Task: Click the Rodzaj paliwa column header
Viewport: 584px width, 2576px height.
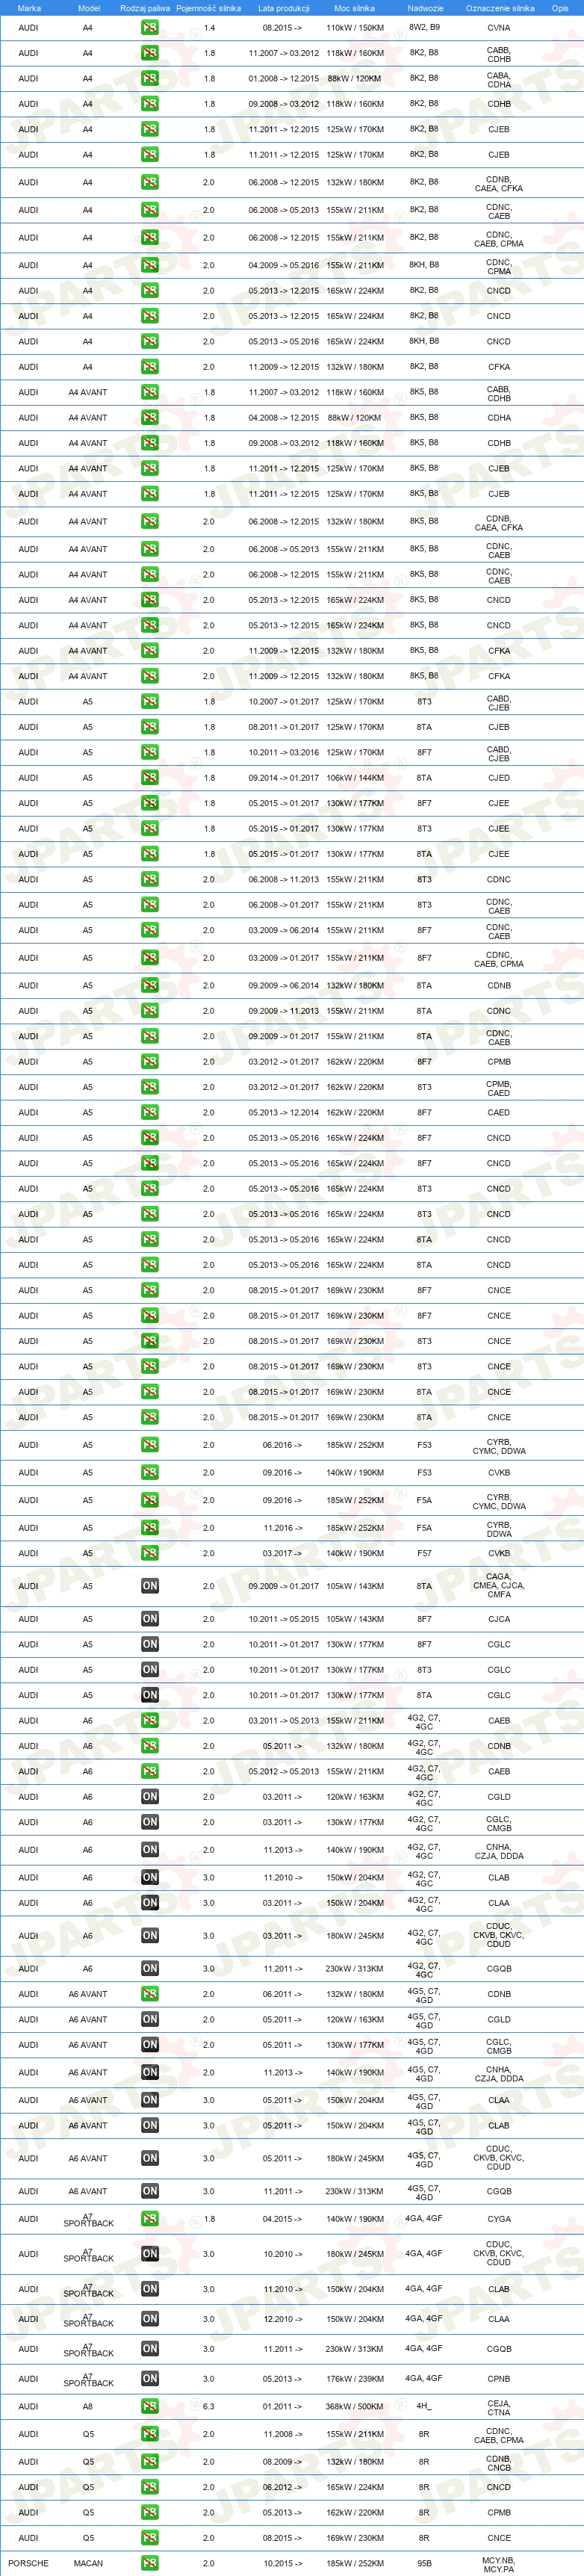Action: click(145, 8)
